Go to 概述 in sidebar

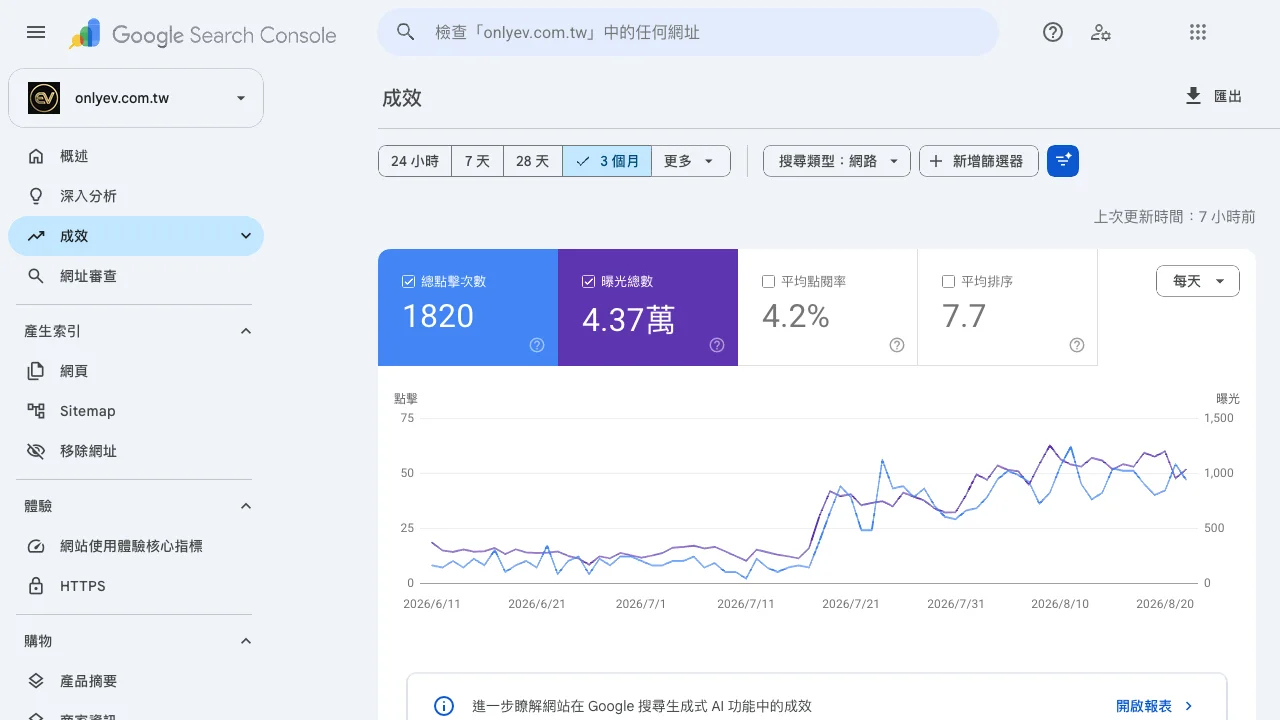[x=136, y=156]
